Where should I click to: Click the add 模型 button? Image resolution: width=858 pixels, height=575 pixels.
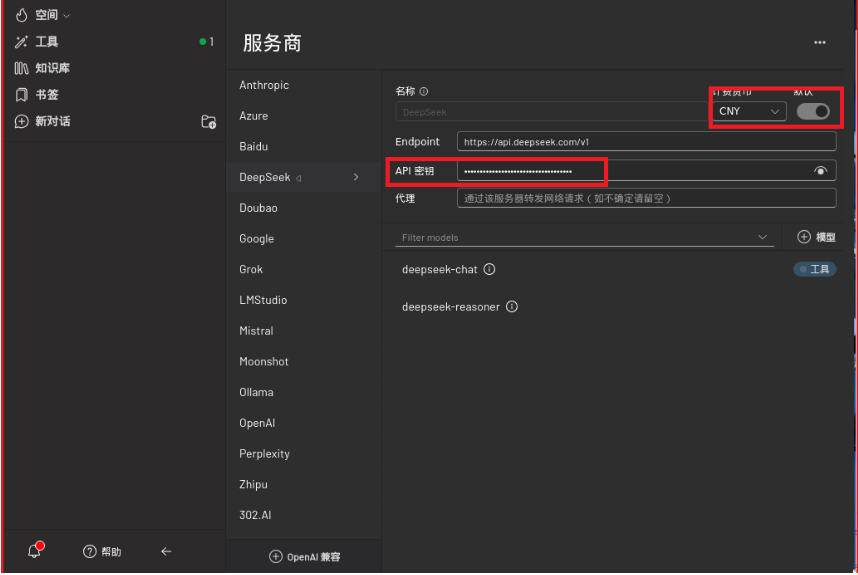(816, 237)
